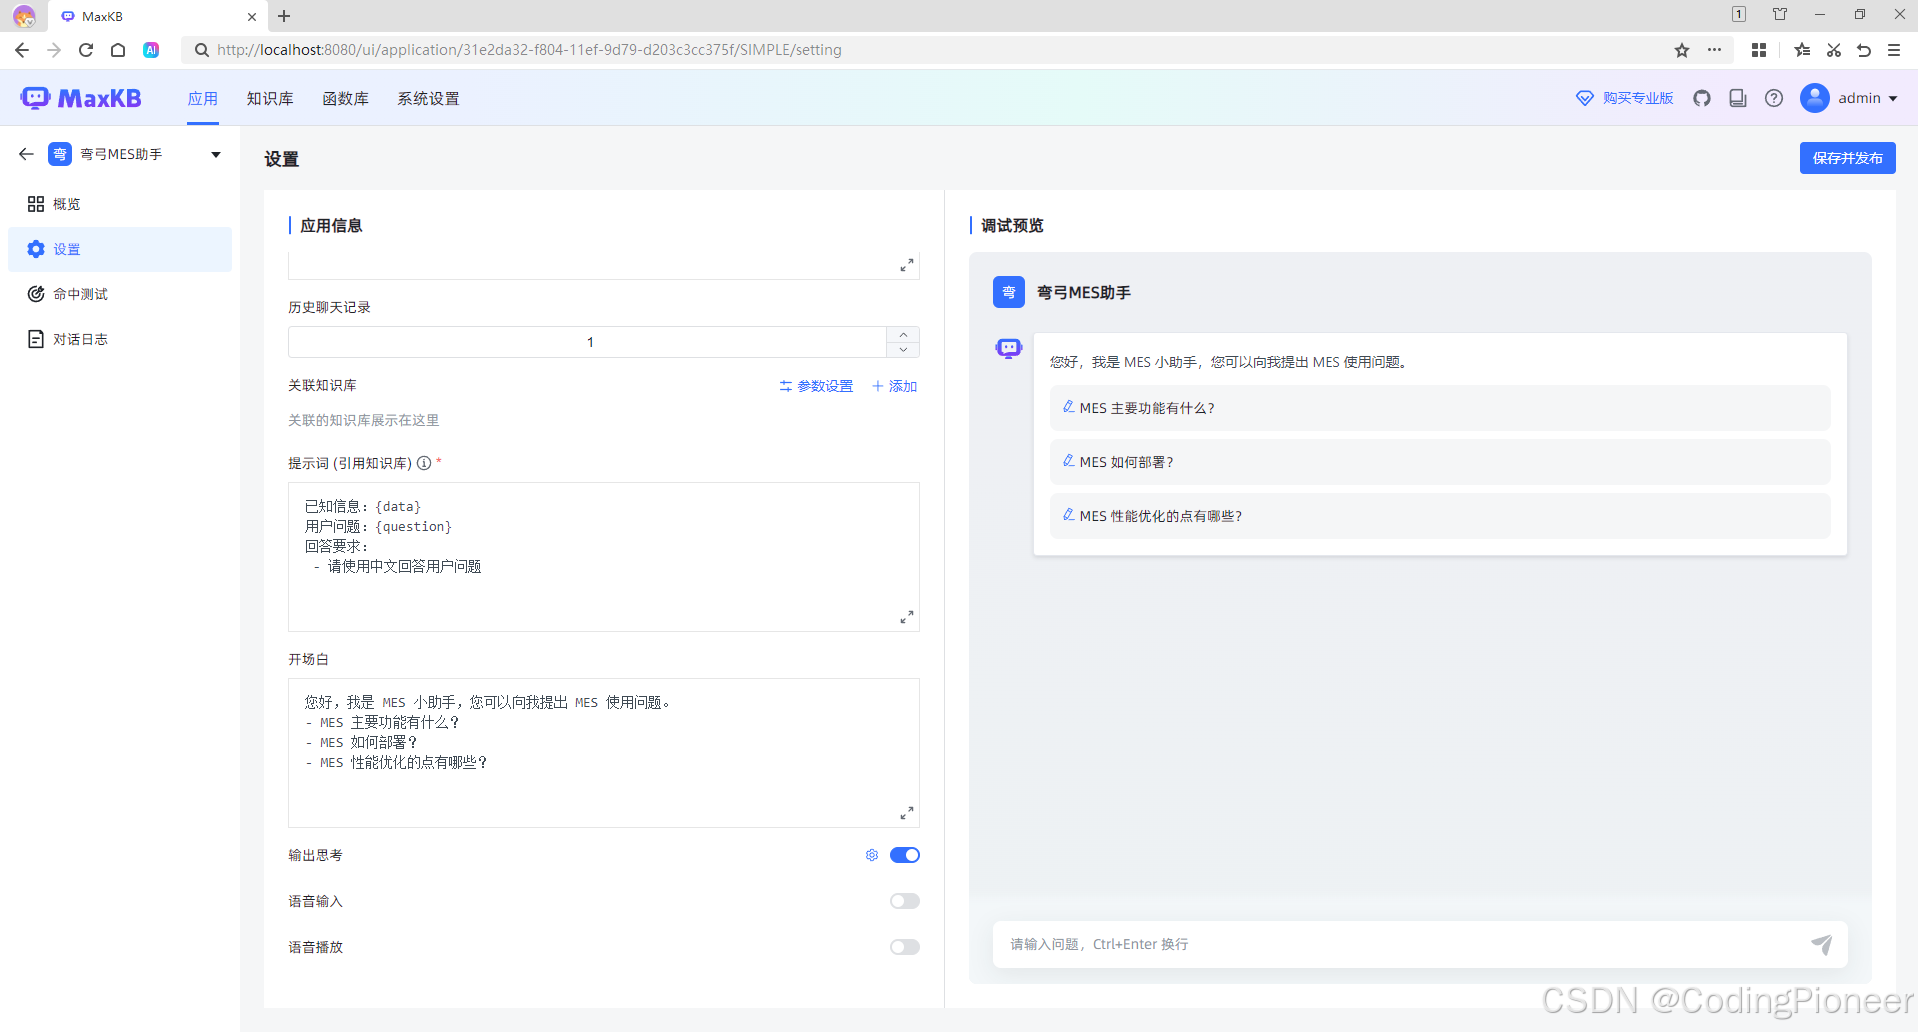The width and height of the screenshot is (1918, 1032).
Task: Click the help question mark icon
Action: click(1774, 98)
